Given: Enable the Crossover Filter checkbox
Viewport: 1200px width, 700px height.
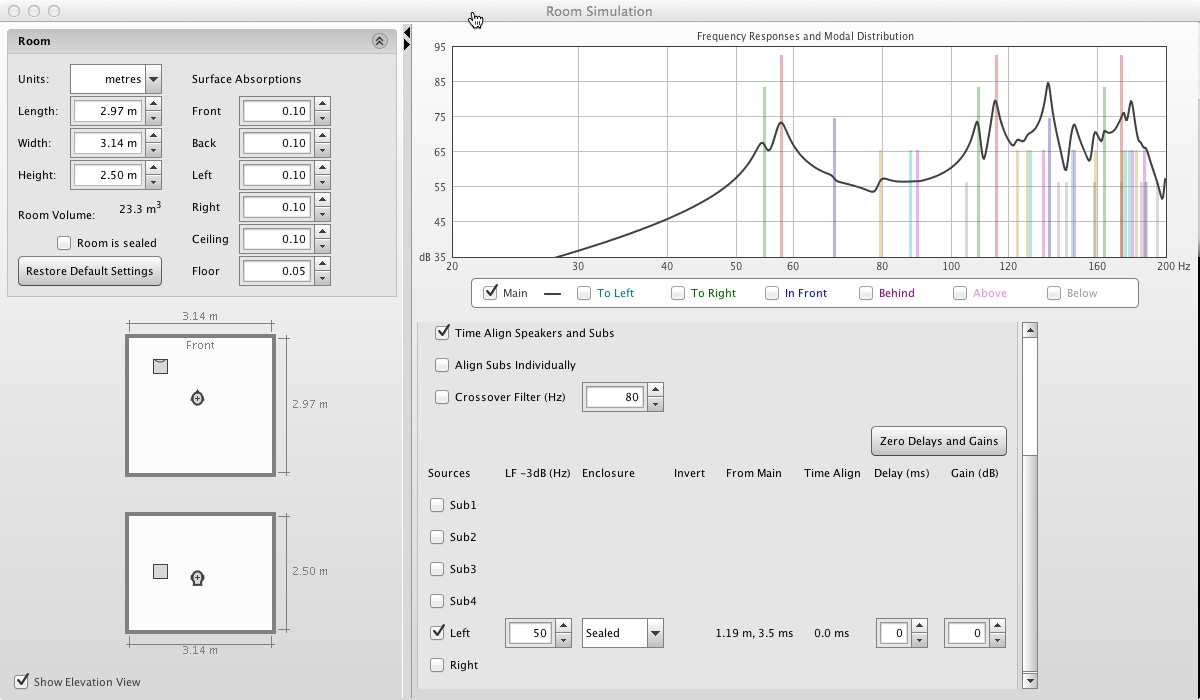Looking at the screenshot, I should click(x=442, y=397).
